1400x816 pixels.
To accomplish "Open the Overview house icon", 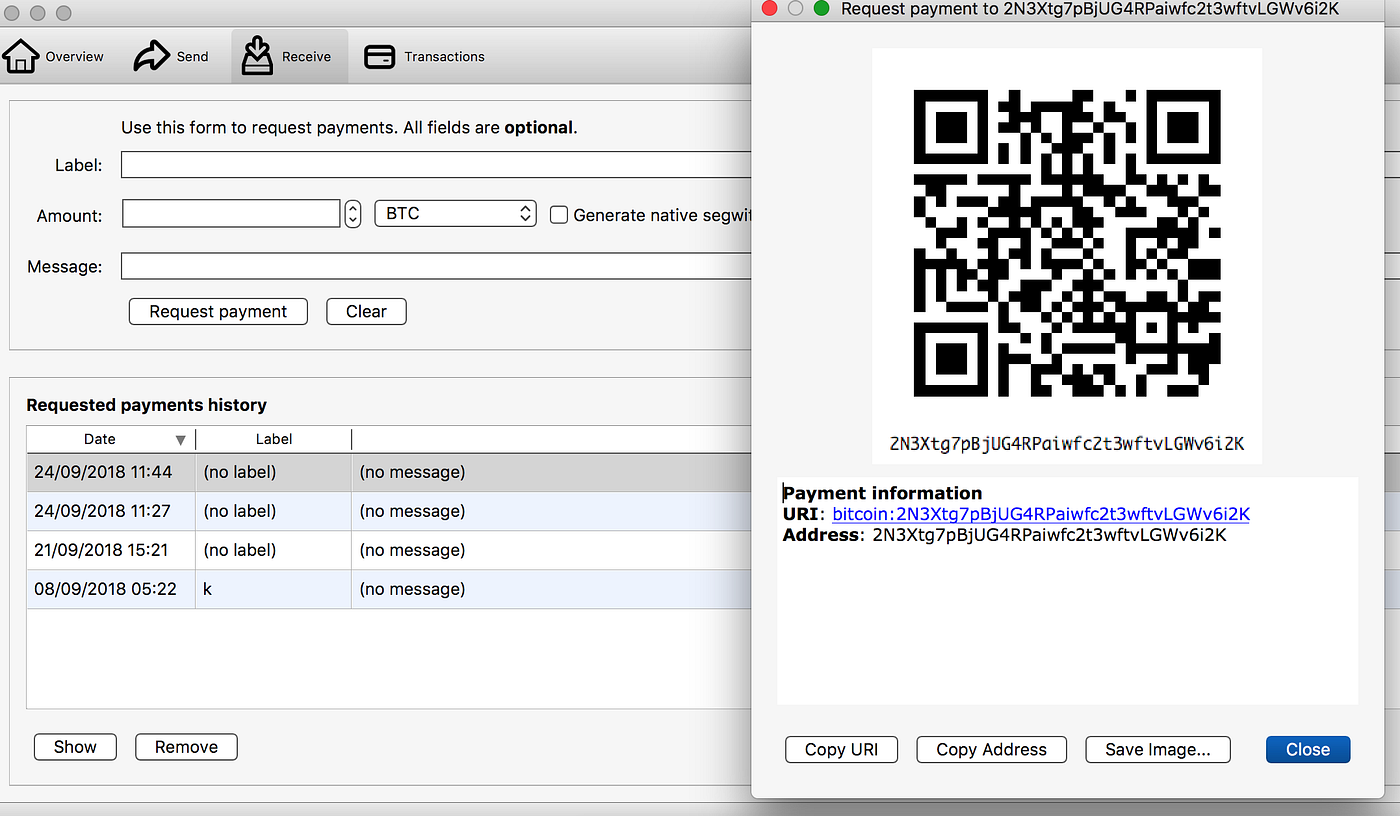I will (22, 56).
